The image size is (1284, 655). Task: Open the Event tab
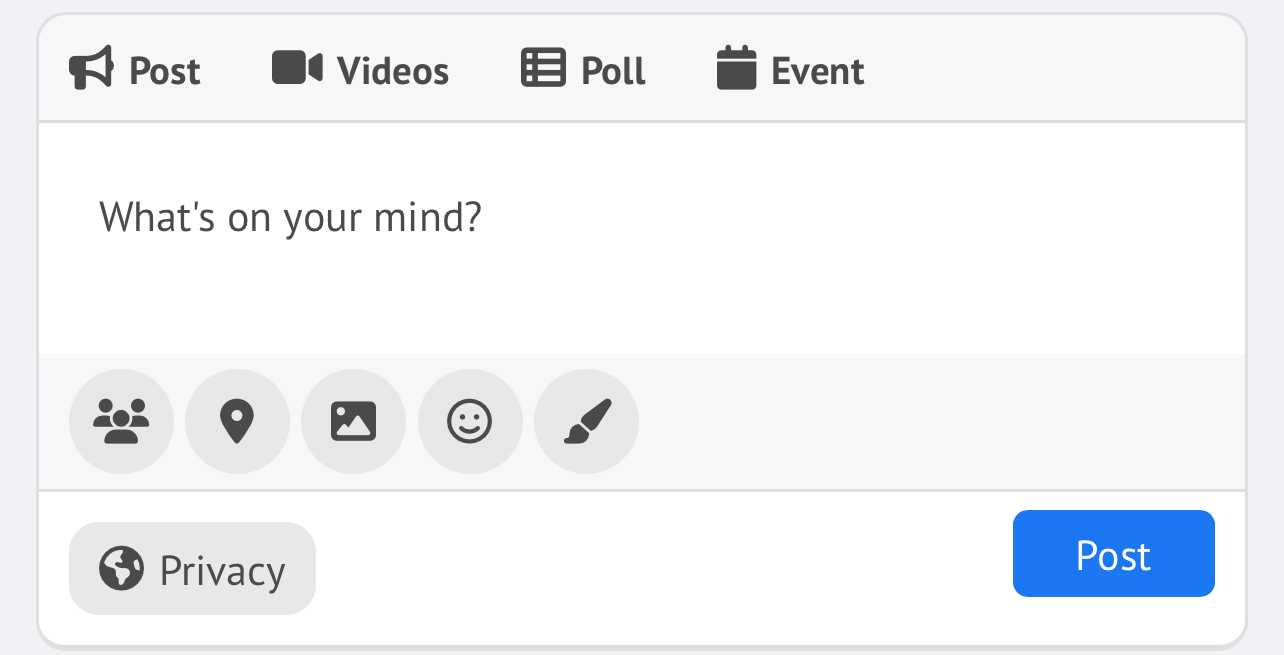[817, 72]
